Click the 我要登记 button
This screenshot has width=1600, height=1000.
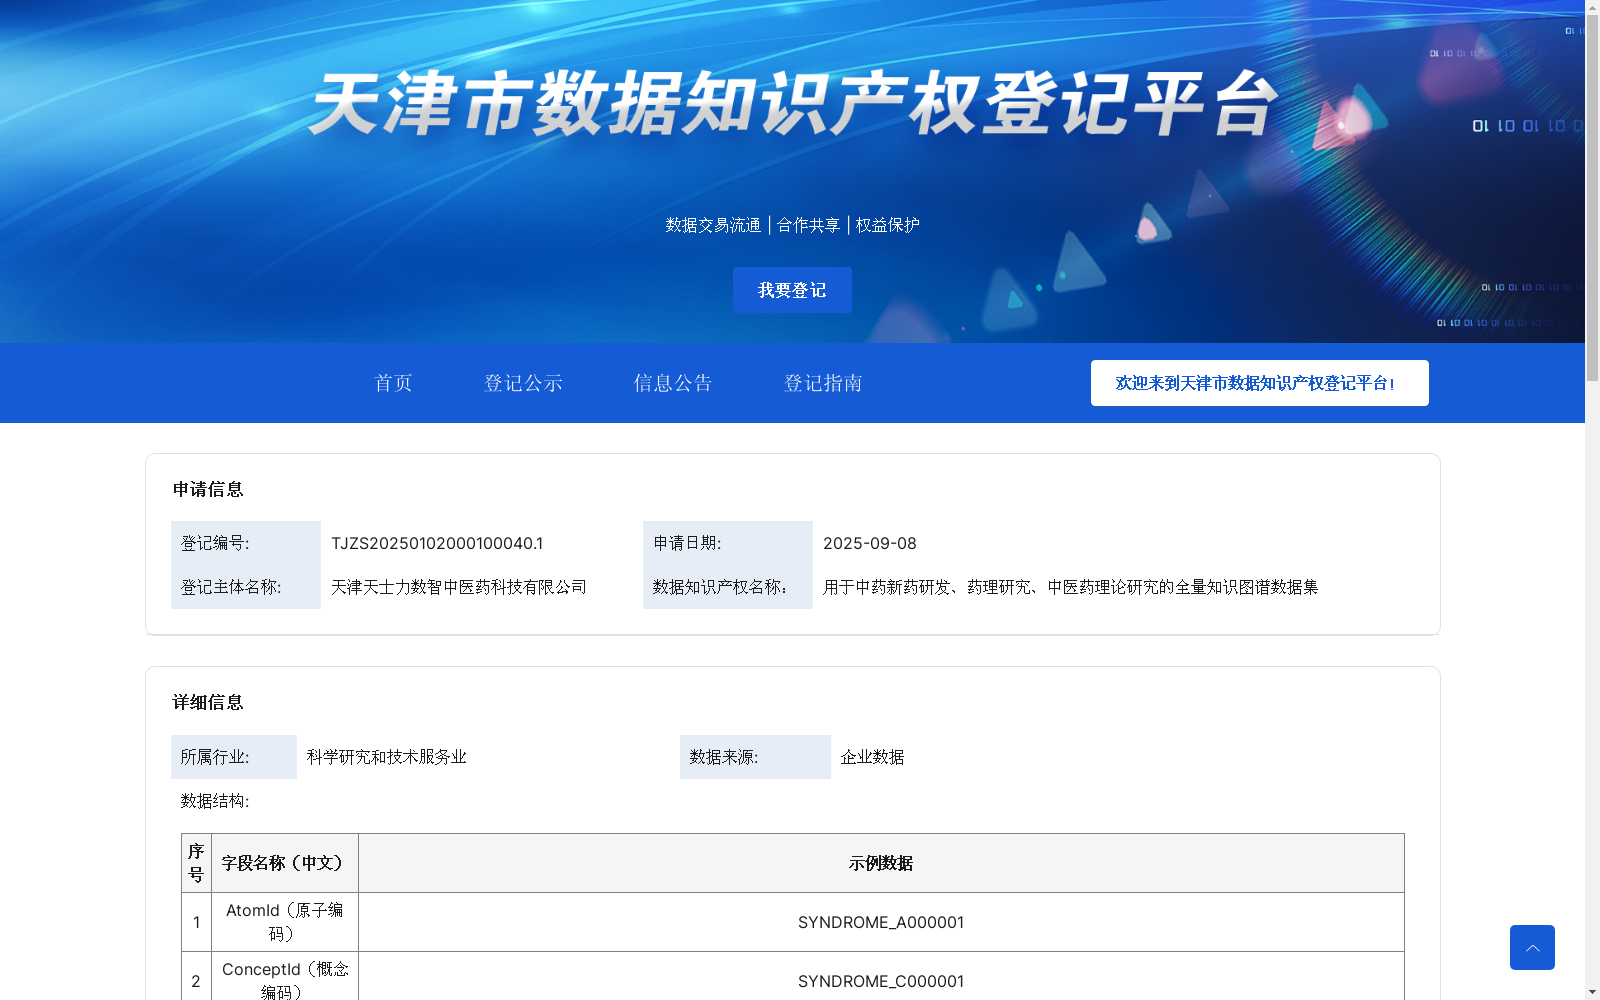(792, 290)
